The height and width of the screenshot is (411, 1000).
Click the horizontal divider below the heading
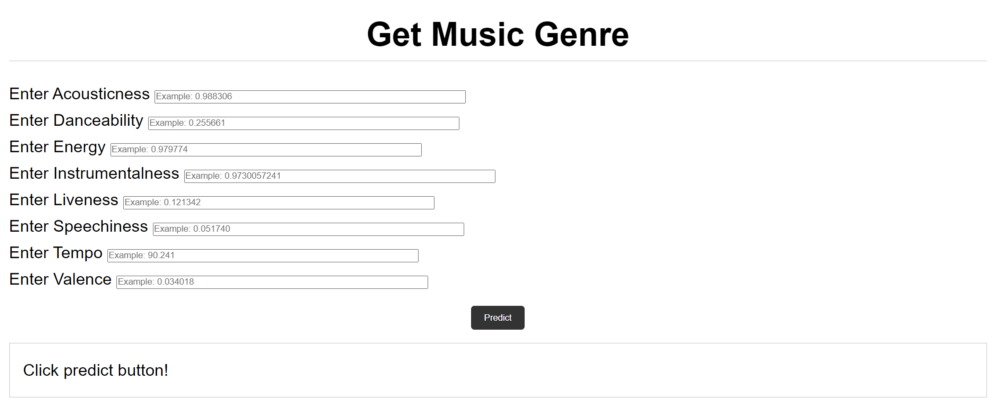[498, 61]
